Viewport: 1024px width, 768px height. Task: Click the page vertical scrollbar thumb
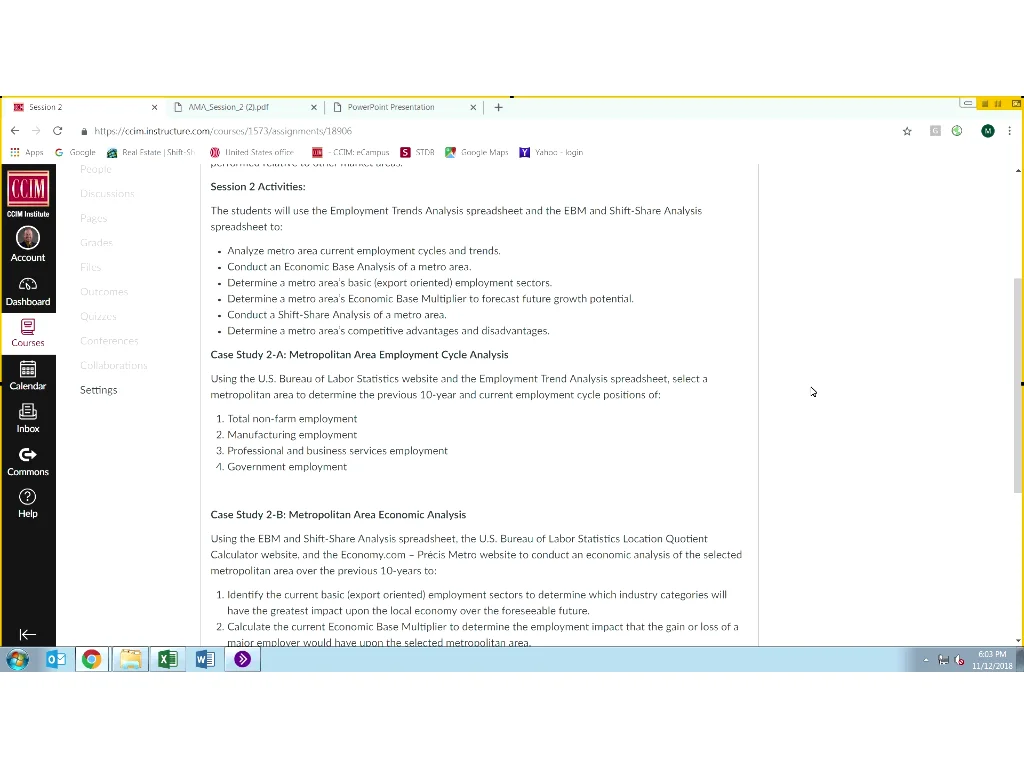tap(1017, 385)
